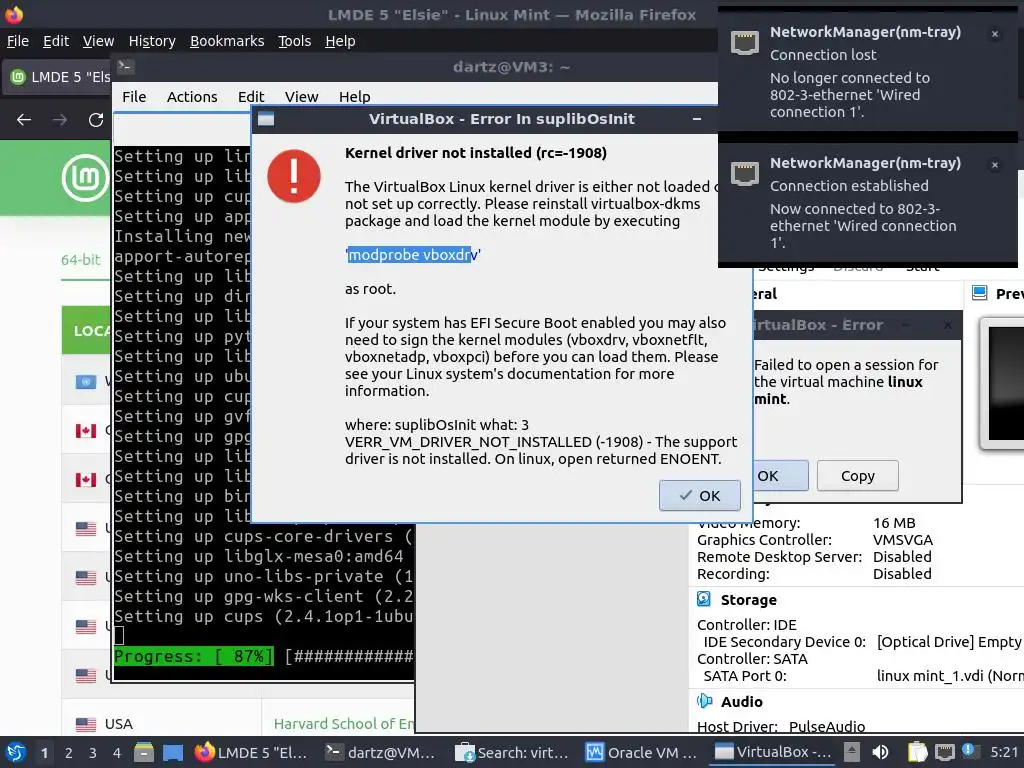Switch to workspace 3

[93, 753]
